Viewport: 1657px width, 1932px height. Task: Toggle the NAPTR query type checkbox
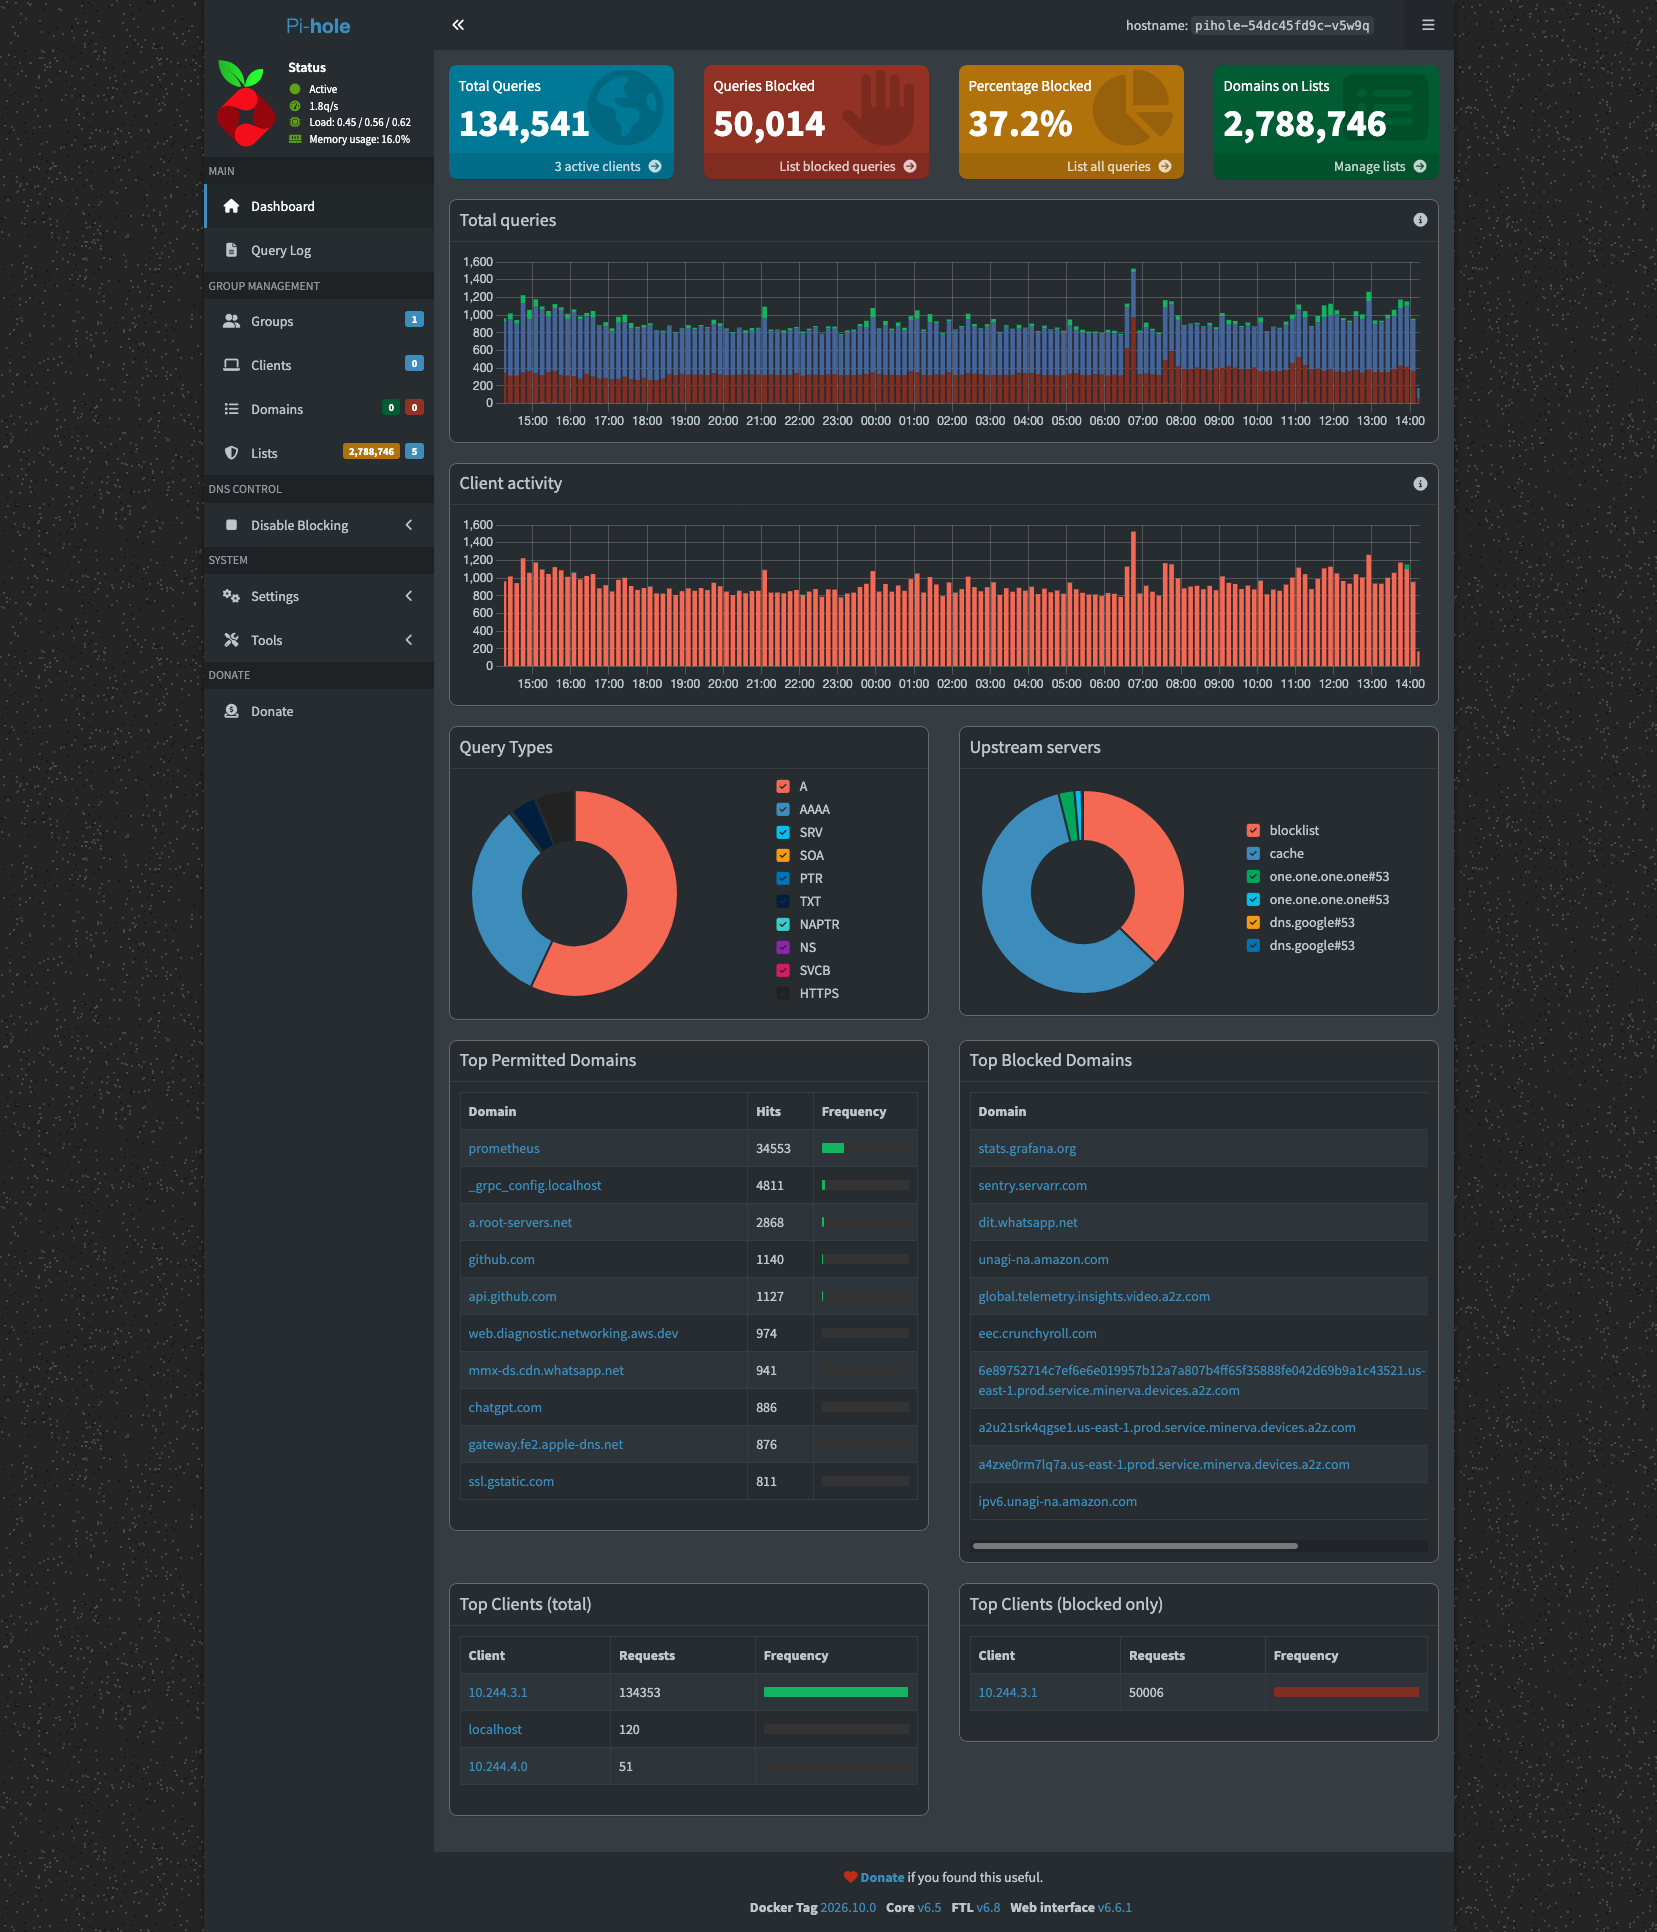click(x=783, y=924)
